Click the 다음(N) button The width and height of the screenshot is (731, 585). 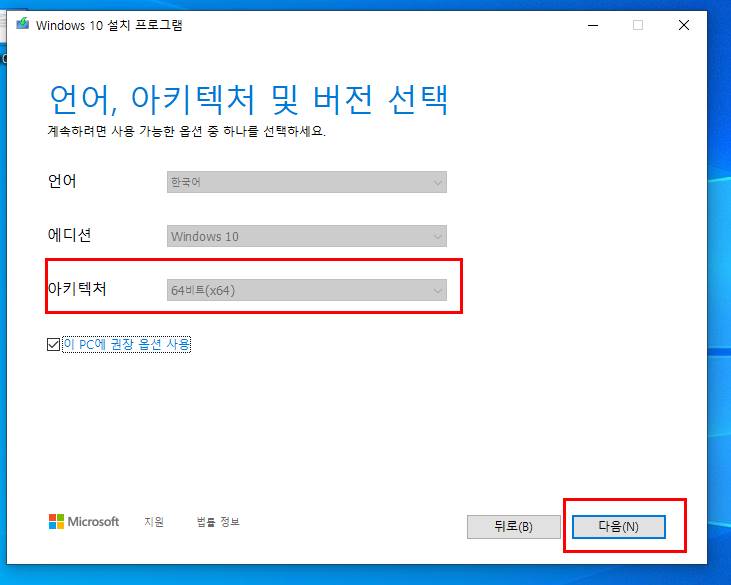619,527
